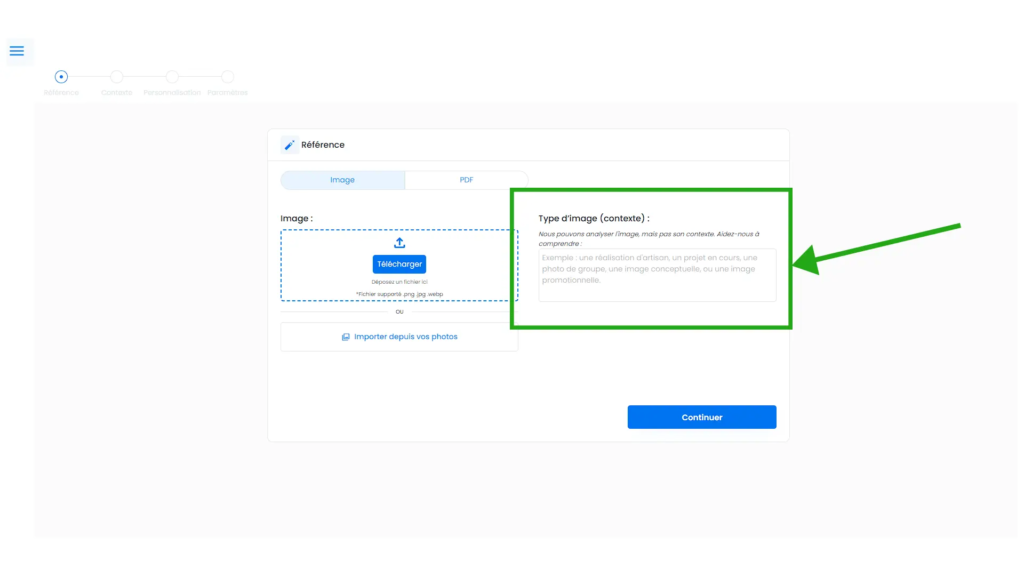This screenshot has width=1024, height=576.
Task: Go to the Personnalisation step circle
Action: point(172,77)
